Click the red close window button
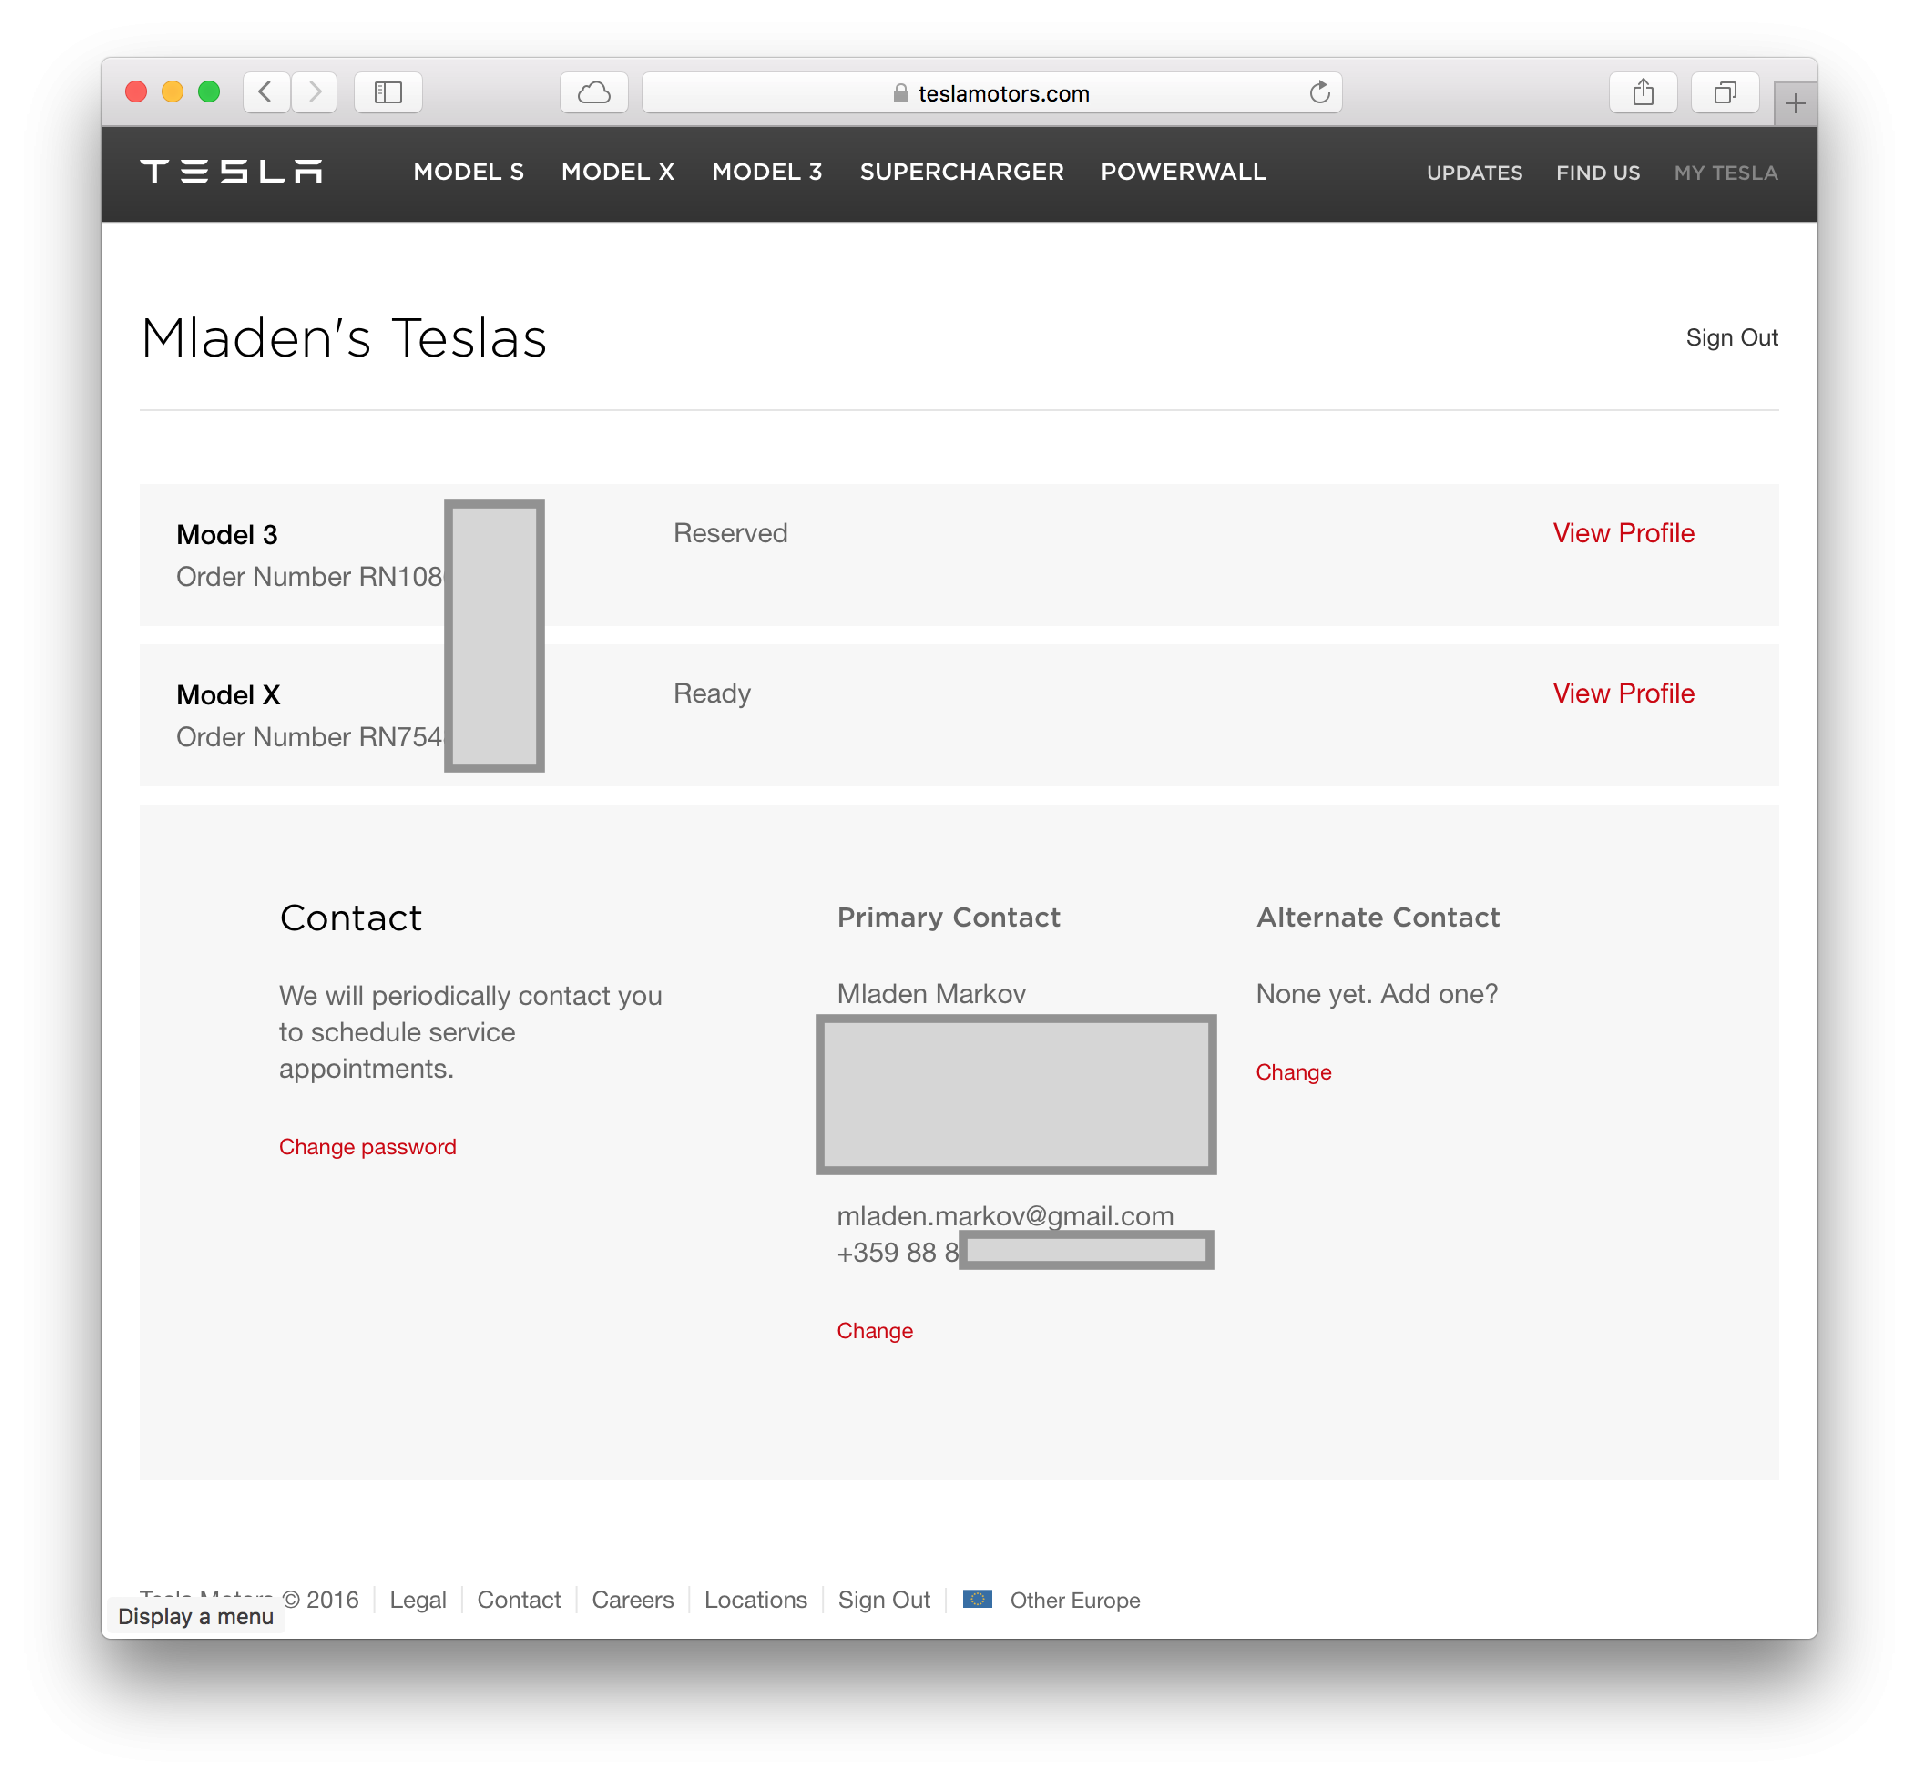This screenshot has height=1785, width=1920. [136, 93]
